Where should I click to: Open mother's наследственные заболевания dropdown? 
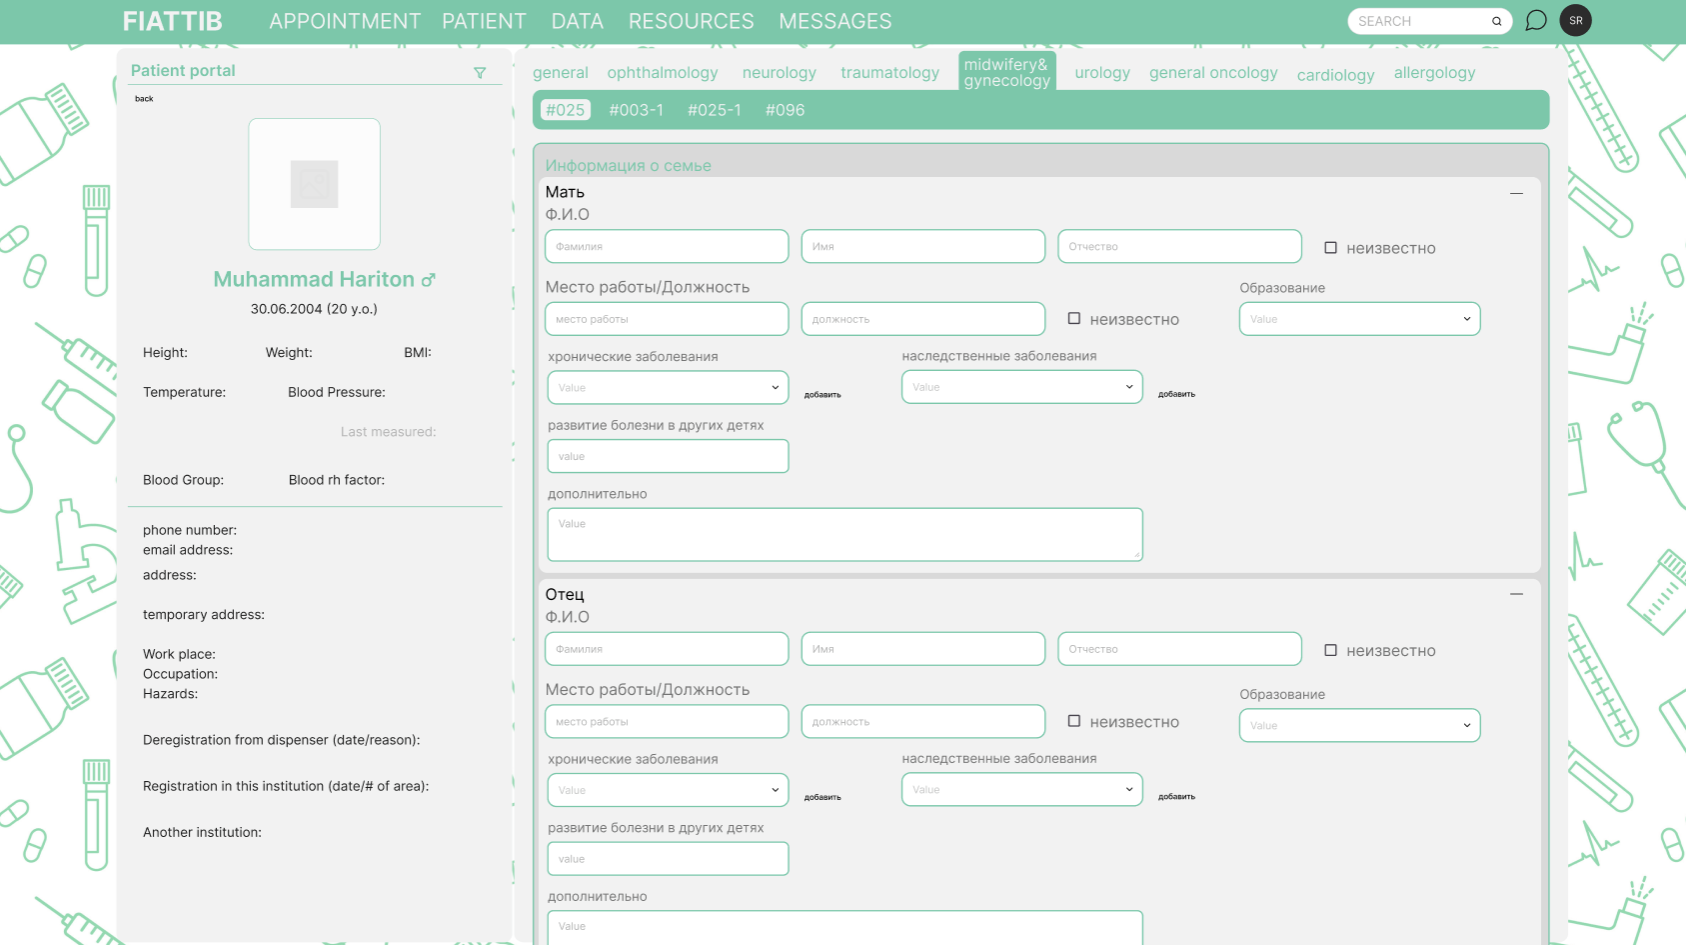click(x=1022, y=387)
